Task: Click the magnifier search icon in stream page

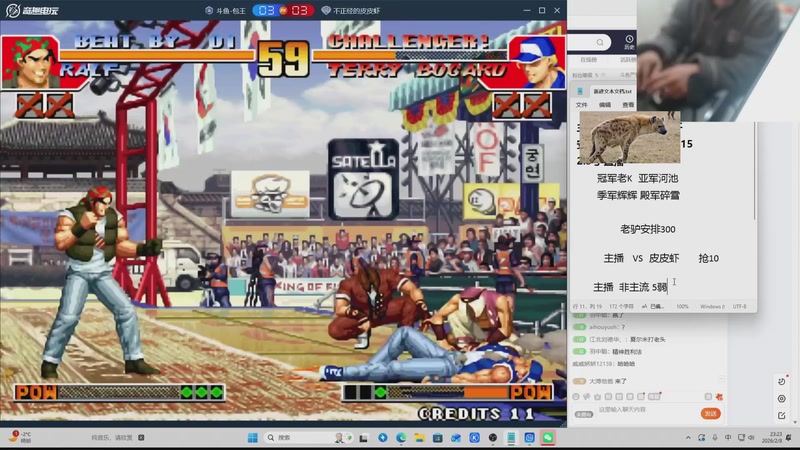Action: [x=600, y=42]
